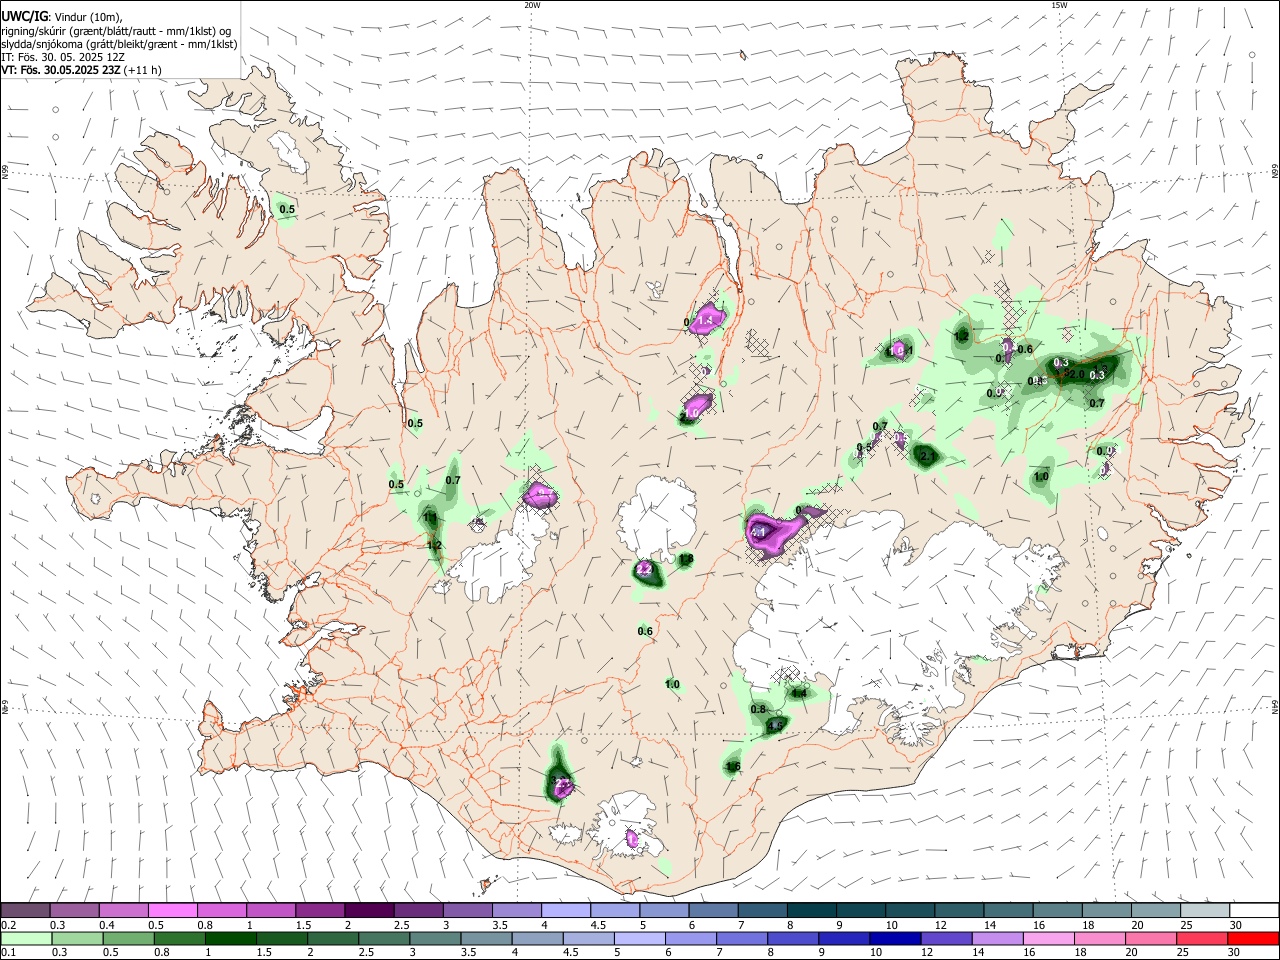The width and height of the screenshot is (1280, 960).
Task: Click the 'Vindur (10m)' header text
Action: click(x=87, y=17)
